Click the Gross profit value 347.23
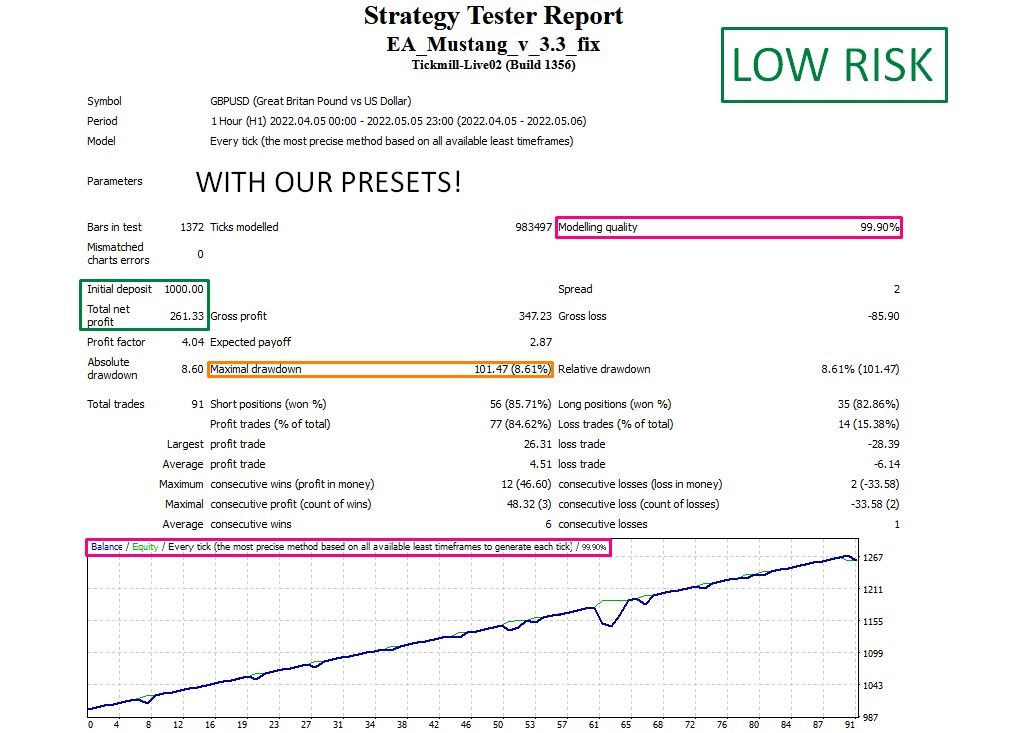 (535, 316)
